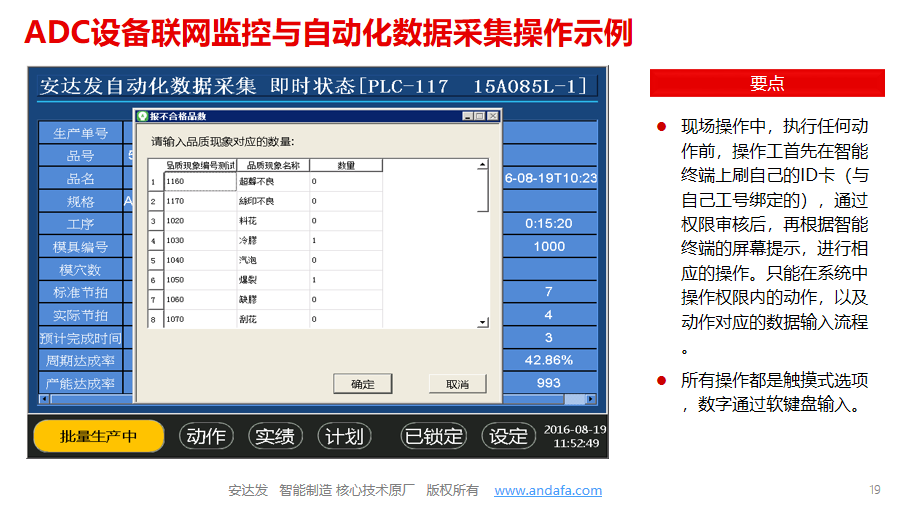Select quantity cell for 爆裂 row

pos(344,280)
